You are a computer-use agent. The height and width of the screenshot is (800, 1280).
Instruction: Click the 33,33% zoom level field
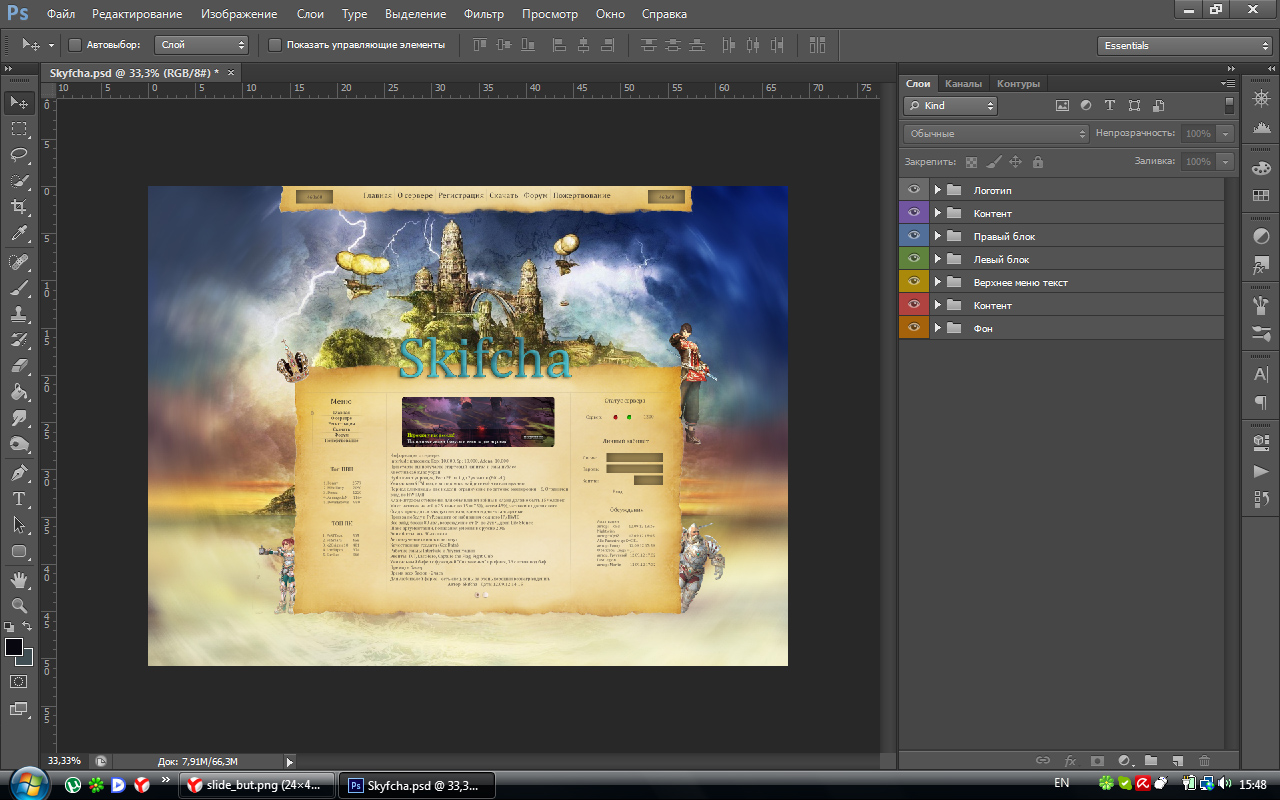tap(65, 761)
